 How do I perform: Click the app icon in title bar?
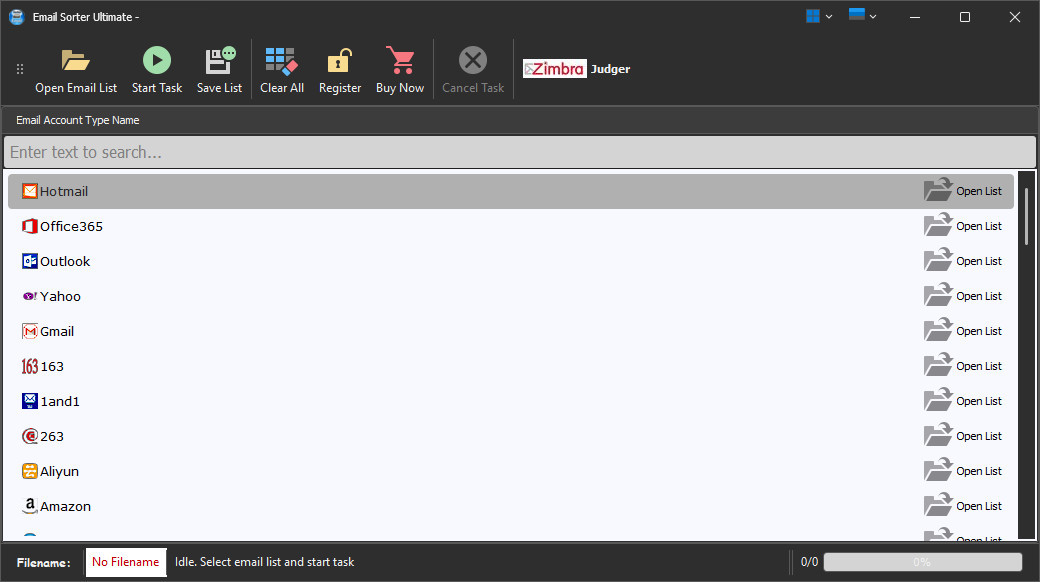(x=17, y=17)
